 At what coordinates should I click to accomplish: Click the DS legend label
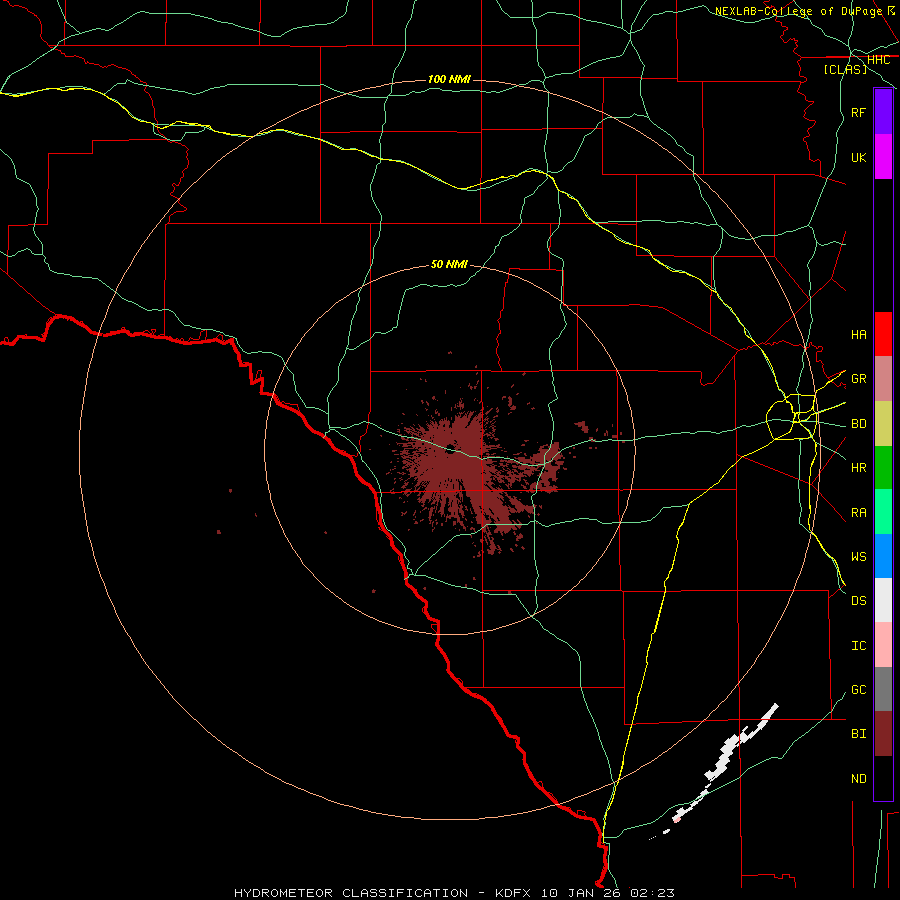(858, 600)
